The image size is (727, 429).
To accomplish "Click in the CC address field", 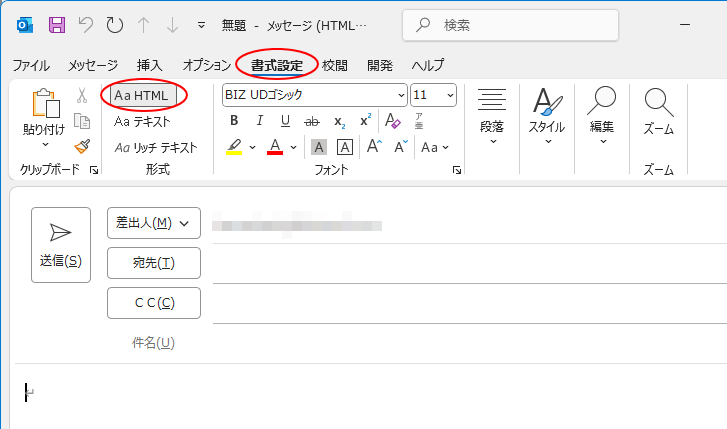I will (470, 303).
